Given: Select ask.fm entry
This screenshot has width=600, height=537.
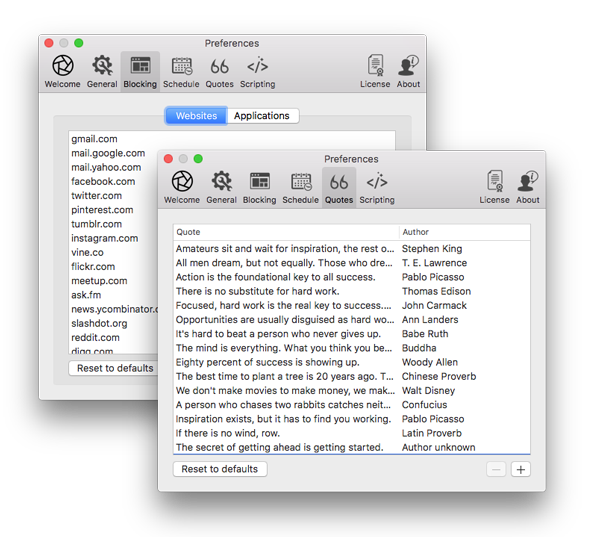Looking at the screenshot, I should [86, 295].
